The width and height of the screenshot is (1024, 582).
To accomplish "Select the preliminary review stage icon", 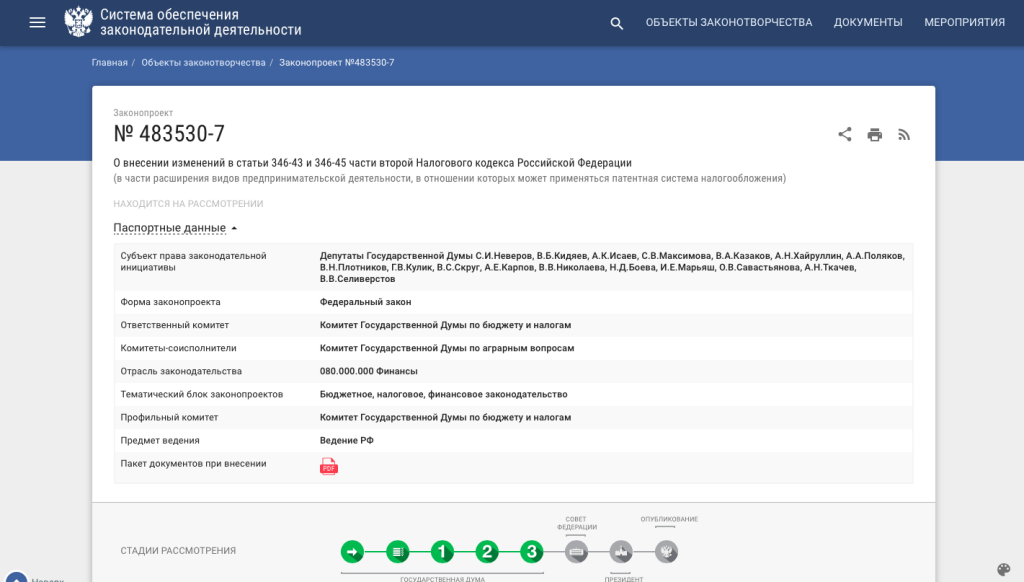I will 398,551.
